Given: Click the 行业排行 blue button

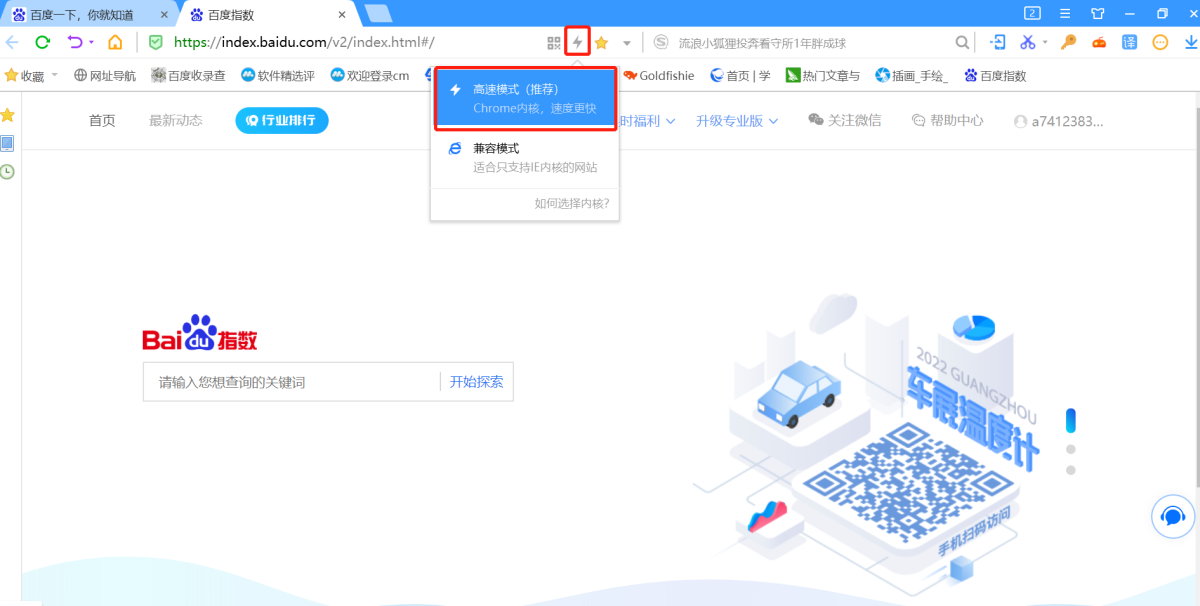Looking at the screenshot, I should point(282,121).
